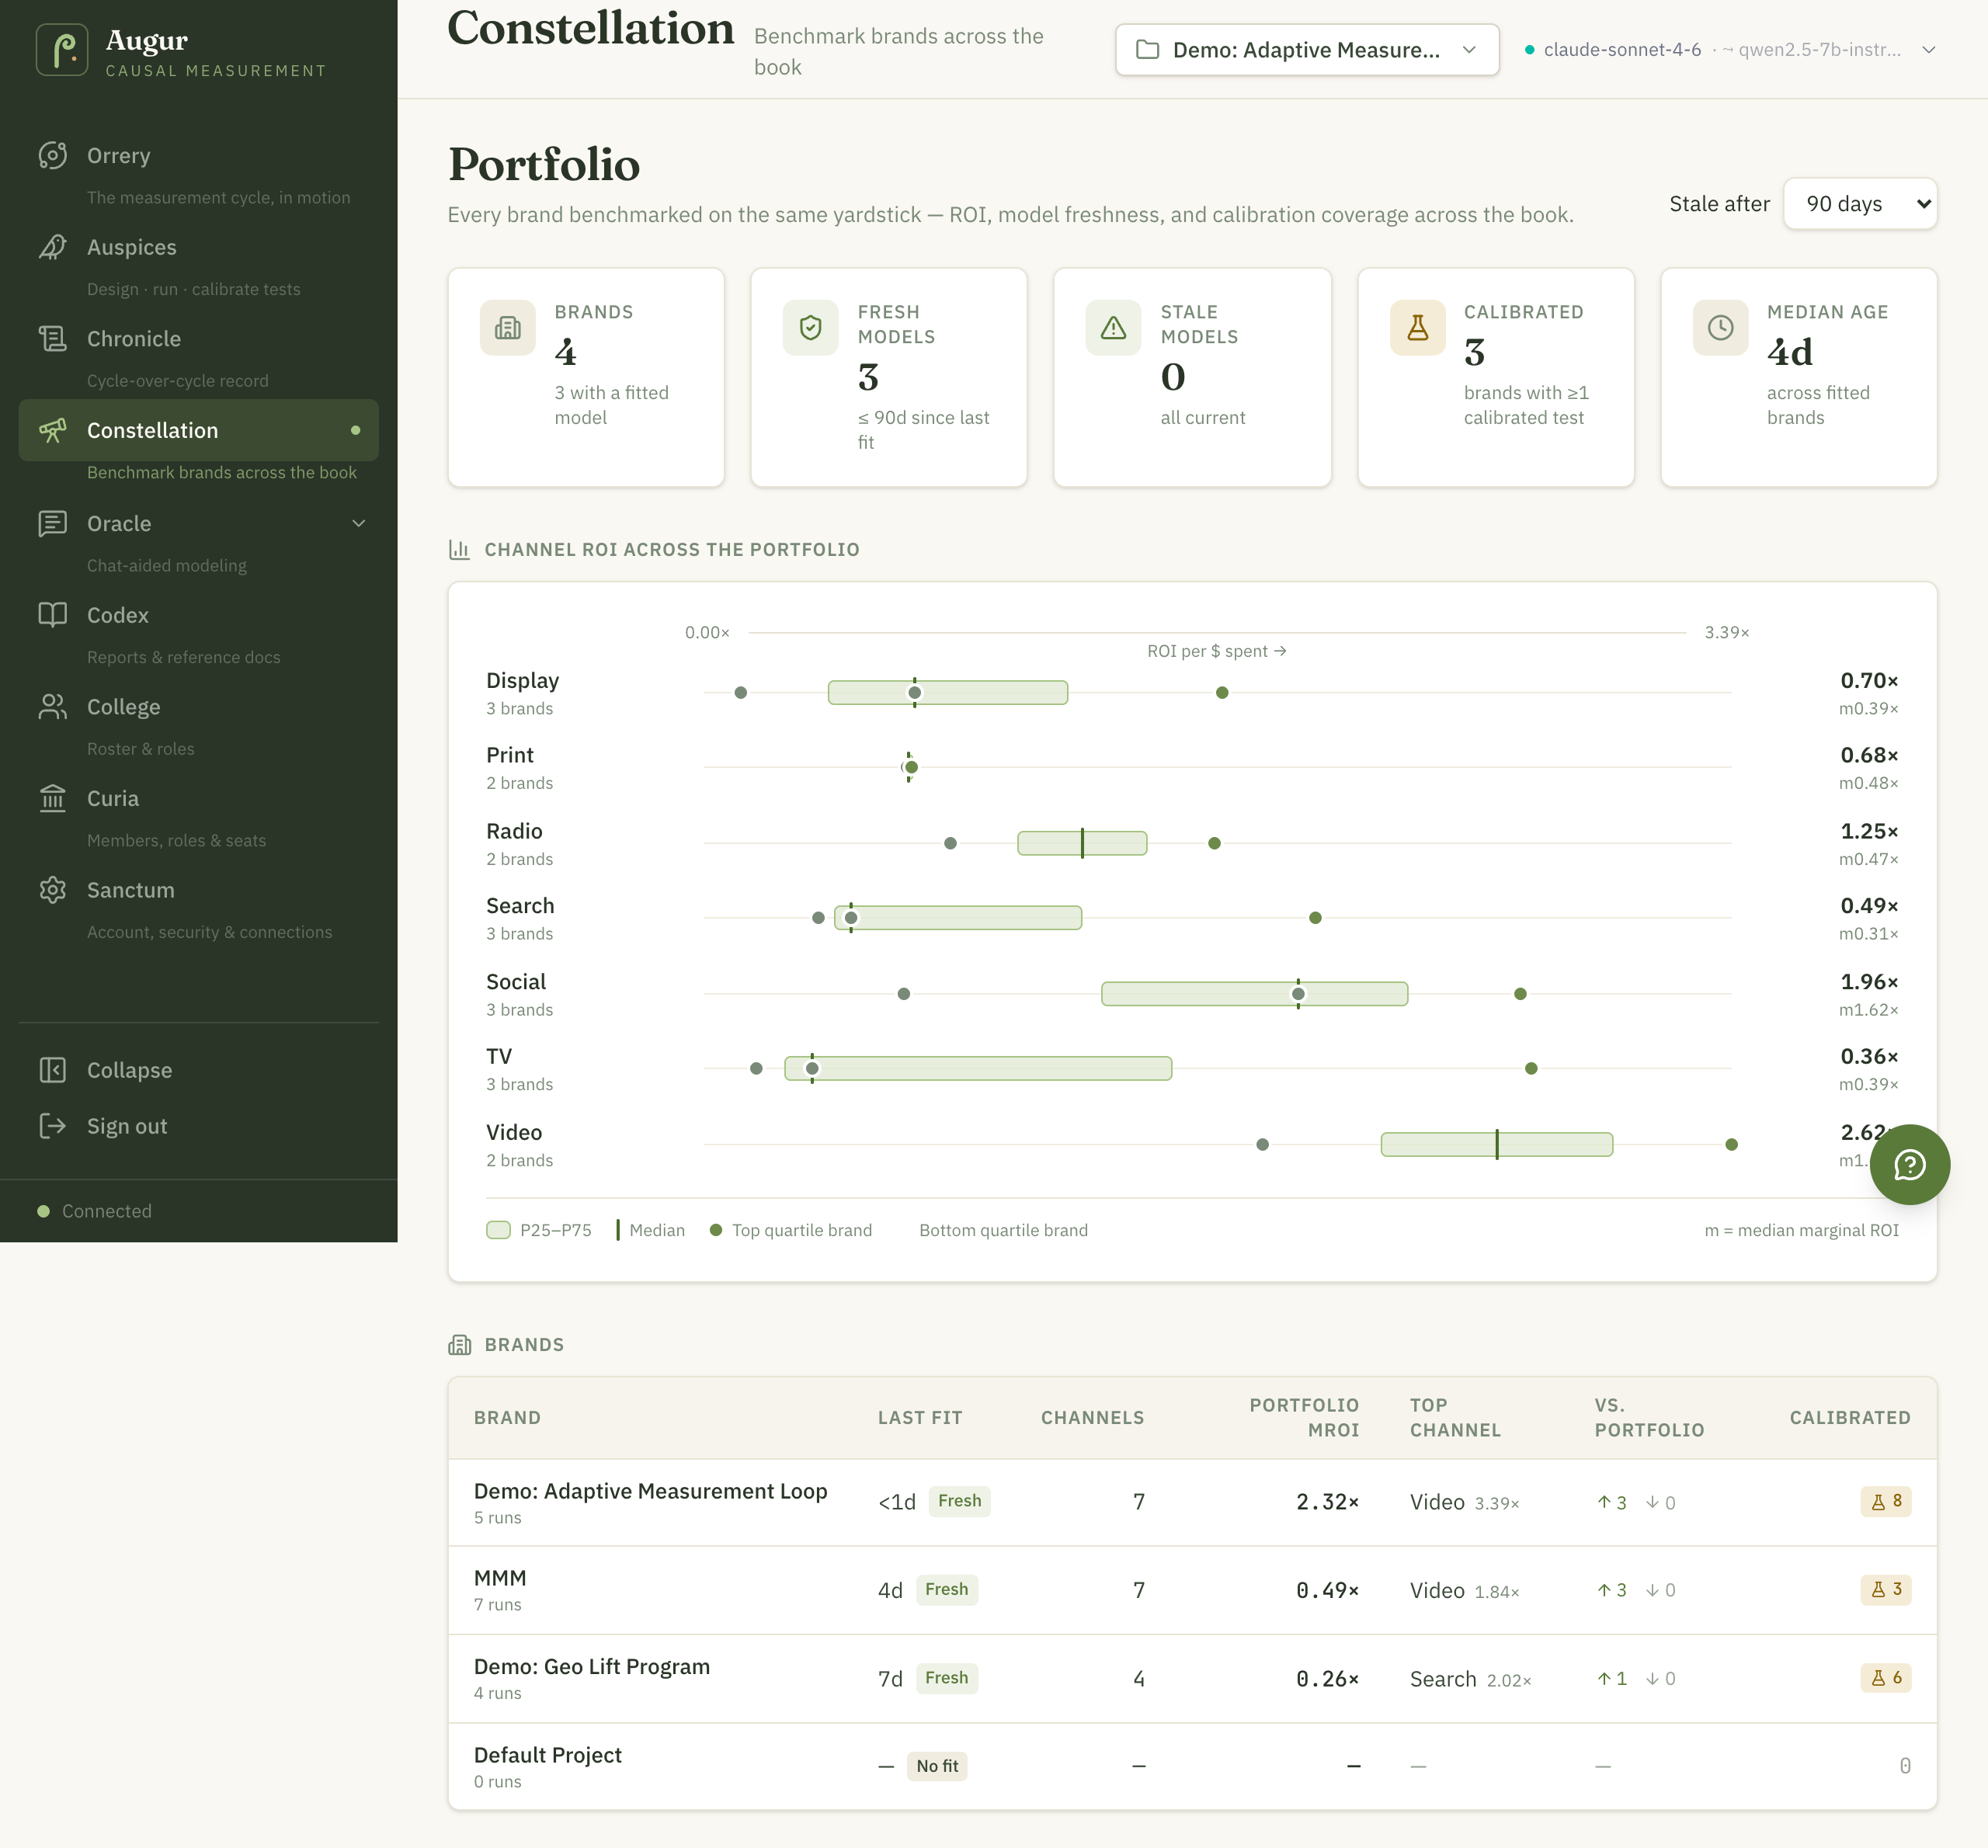Click the 7d last fit value
Viewport: 1988px width, 1848px height.
click(x=890, y=1679)
